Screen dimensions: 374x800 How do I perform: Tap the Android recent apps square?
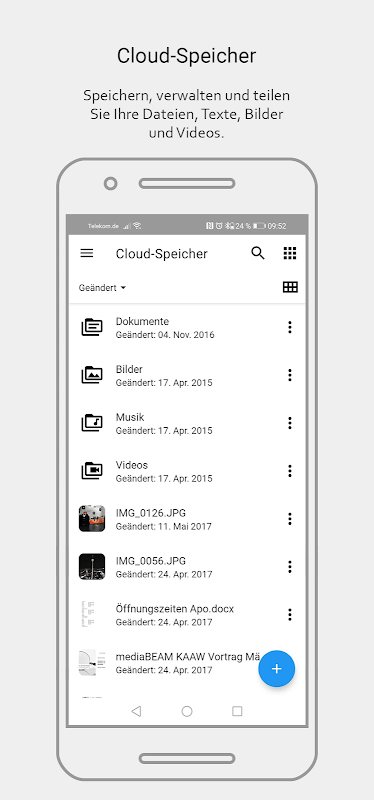[237, 711]
